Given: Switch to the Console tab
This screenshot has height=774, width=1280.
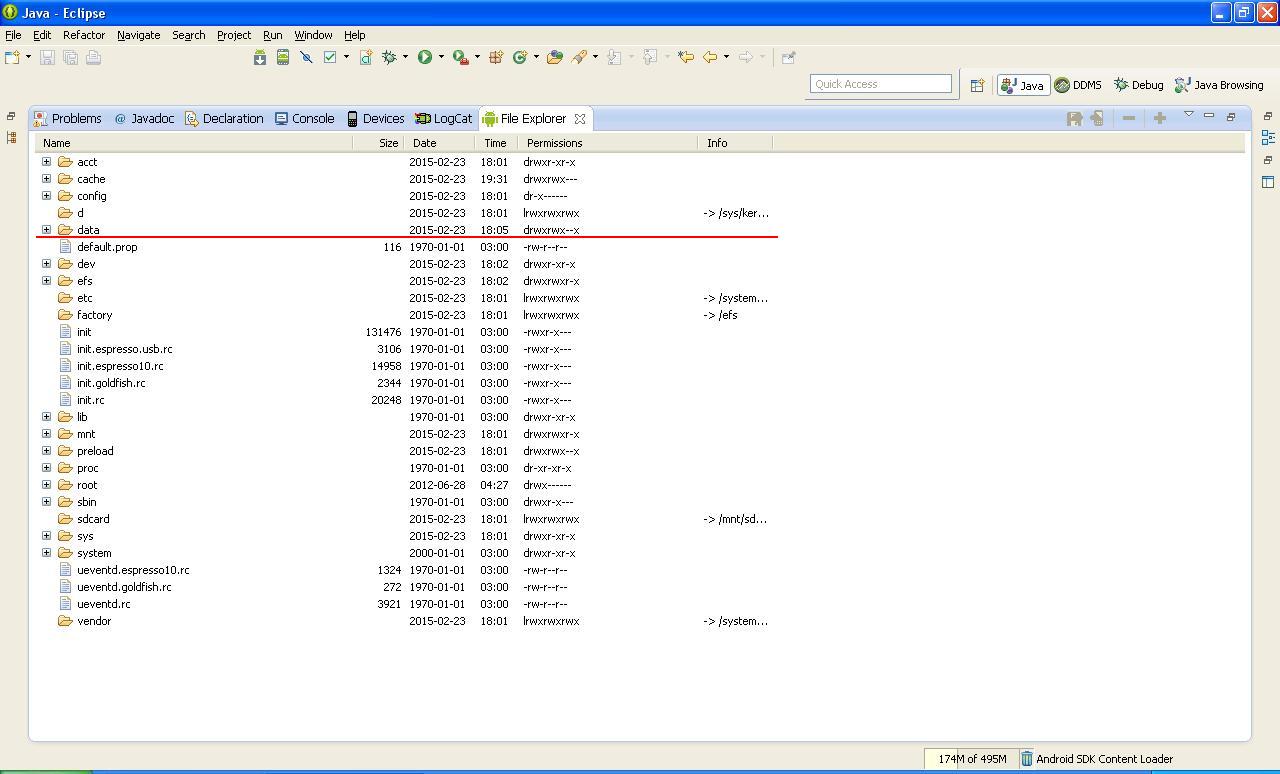Looking at the screenshot, I should click(x=304, y=119).
